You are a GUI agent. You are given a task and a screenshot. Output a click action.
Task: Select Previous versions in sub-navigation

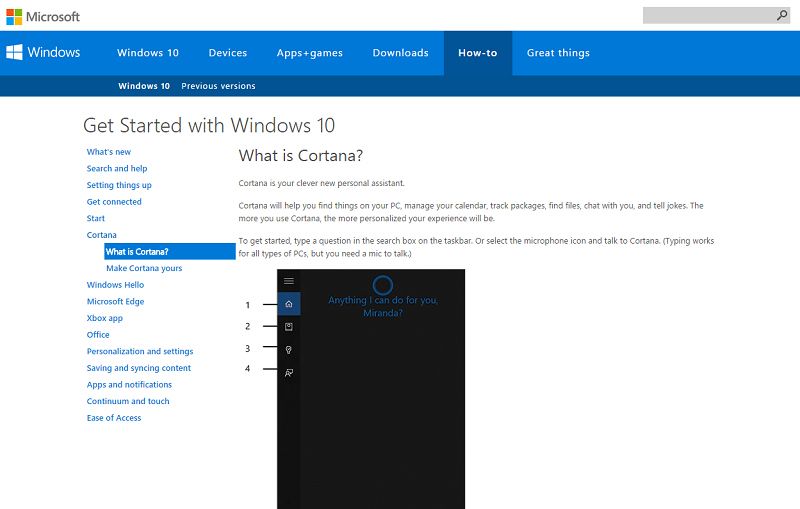click(x=218, y=86)
